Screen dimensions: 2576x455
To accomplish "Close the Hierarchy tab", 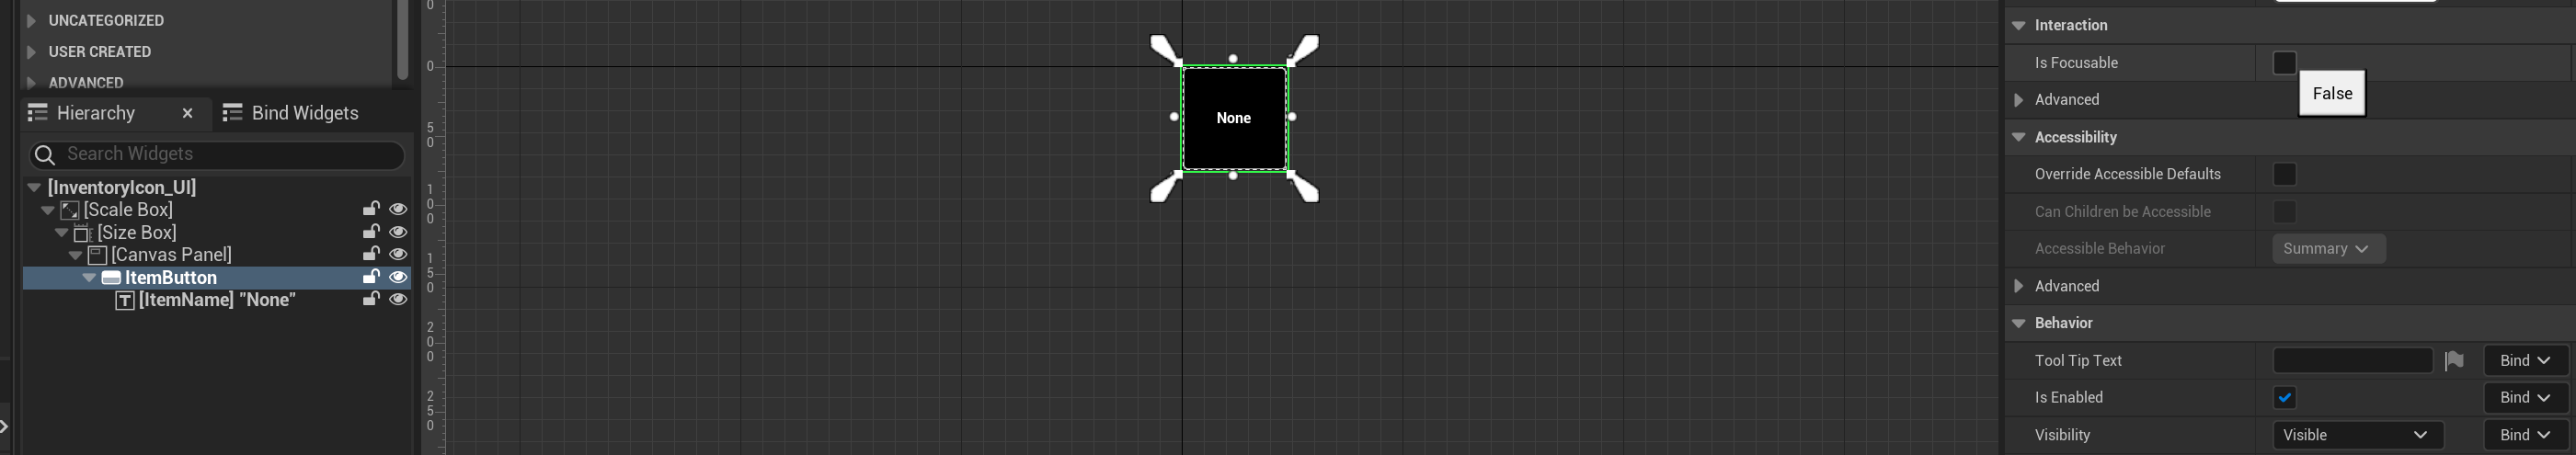I will click(x=187, y=113).
